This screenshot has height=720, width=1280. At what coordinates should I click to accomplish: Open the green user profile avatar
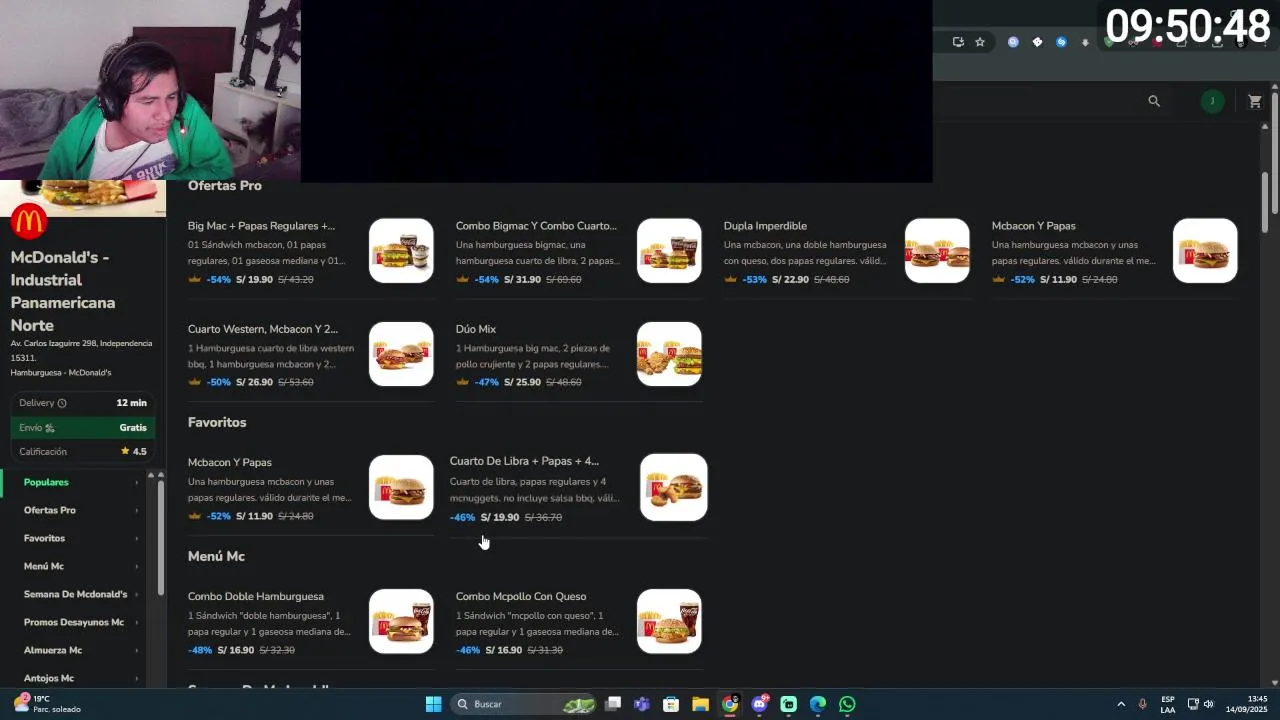[1212, 101]
